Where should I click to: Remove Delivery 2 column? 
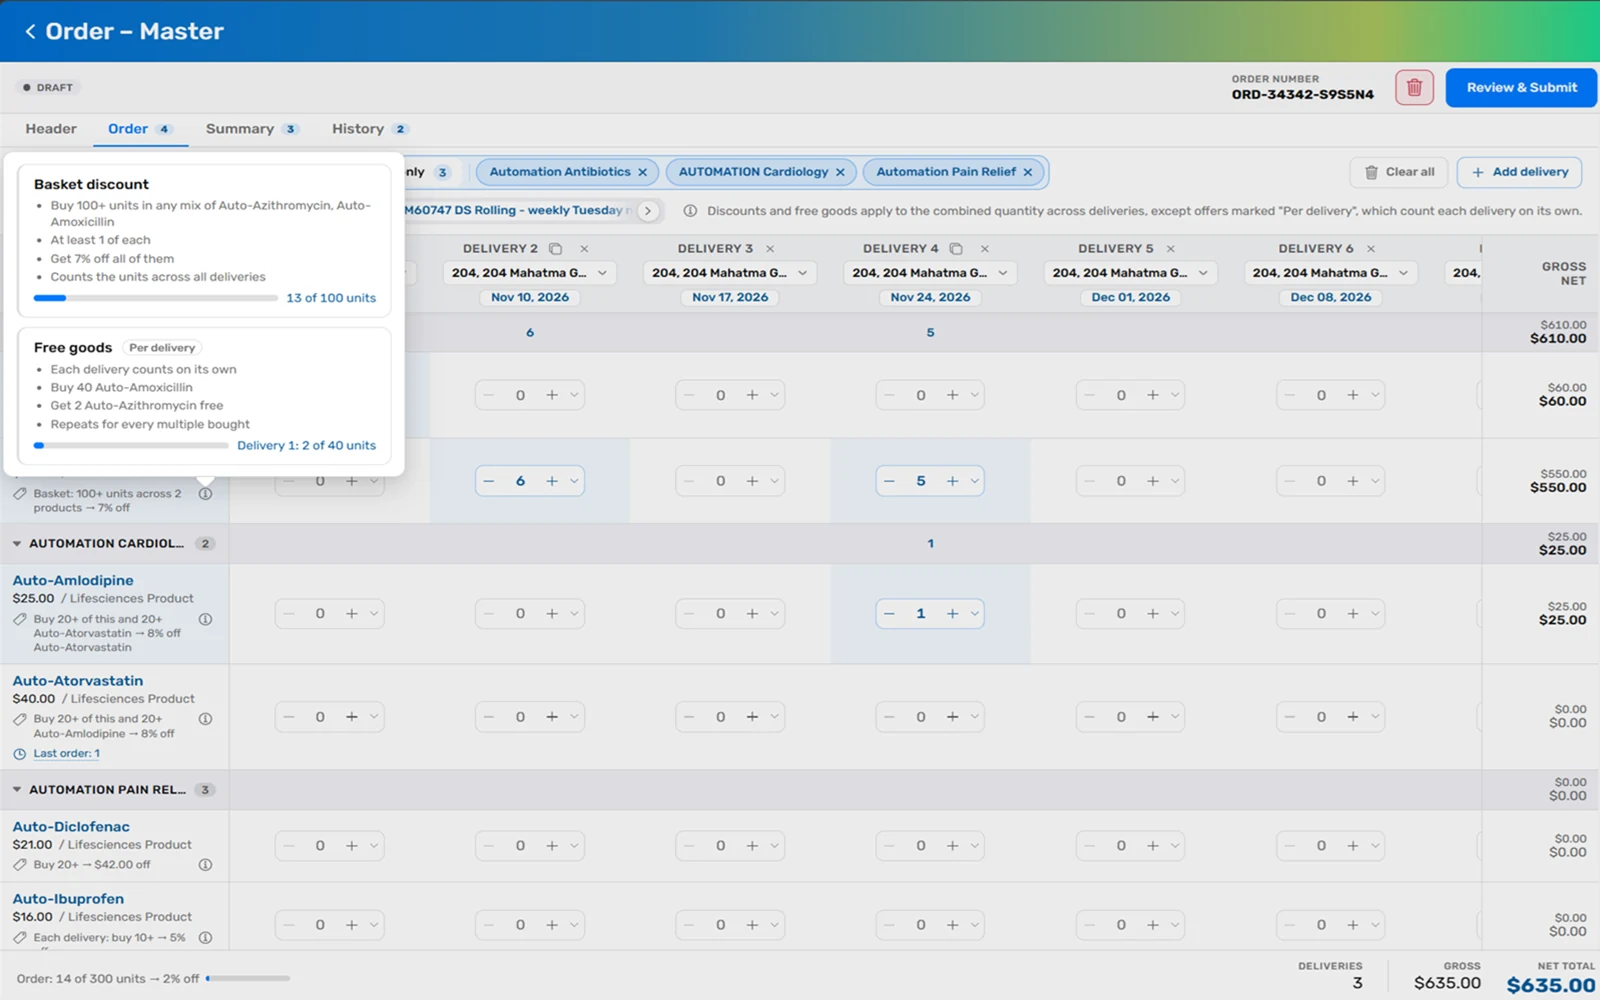point(584,249)
